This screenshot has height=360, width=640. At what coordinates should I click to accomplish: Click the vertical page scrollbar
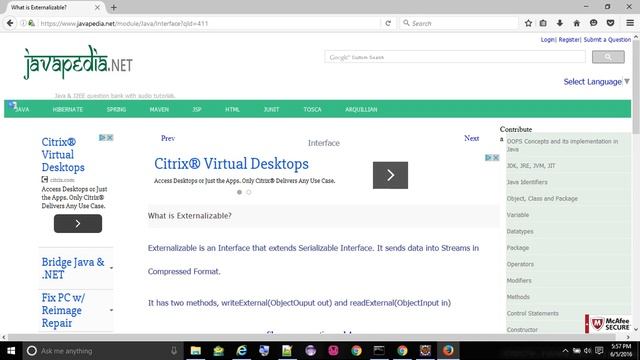(636, 87)
